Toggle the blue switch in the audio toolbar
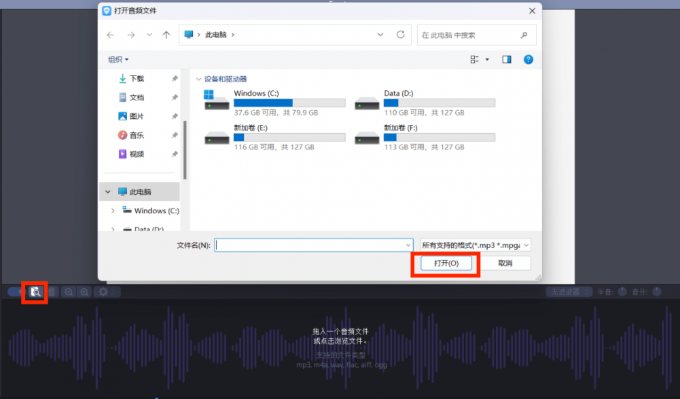This screenshot has width=680, height=399. click(x=16, y=292)
